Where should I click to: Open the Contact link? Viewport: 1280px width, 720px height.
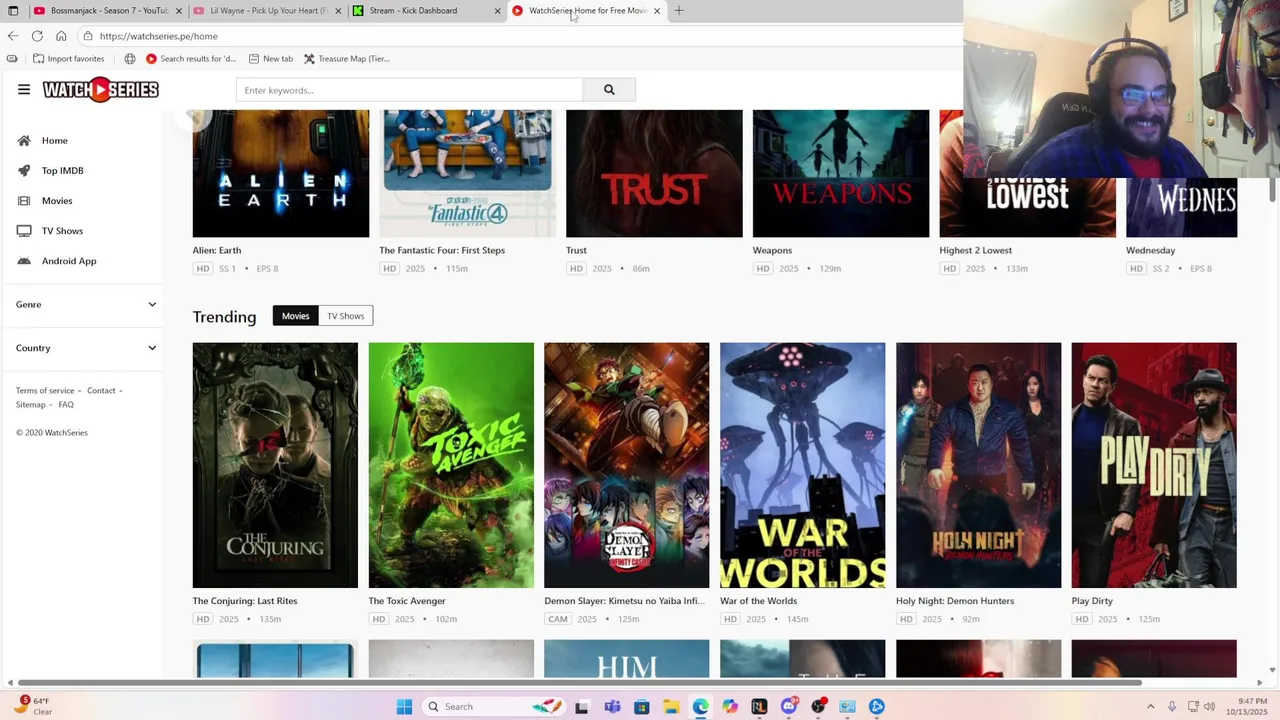tap(101, 391)
